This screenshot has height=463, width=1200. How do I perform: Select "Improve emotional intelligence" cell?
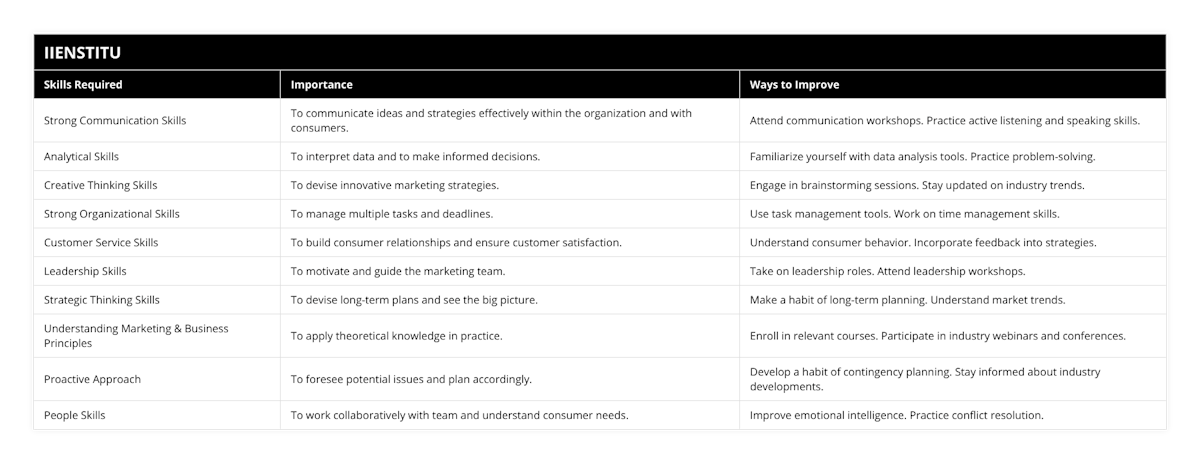(x=896, y=414)
